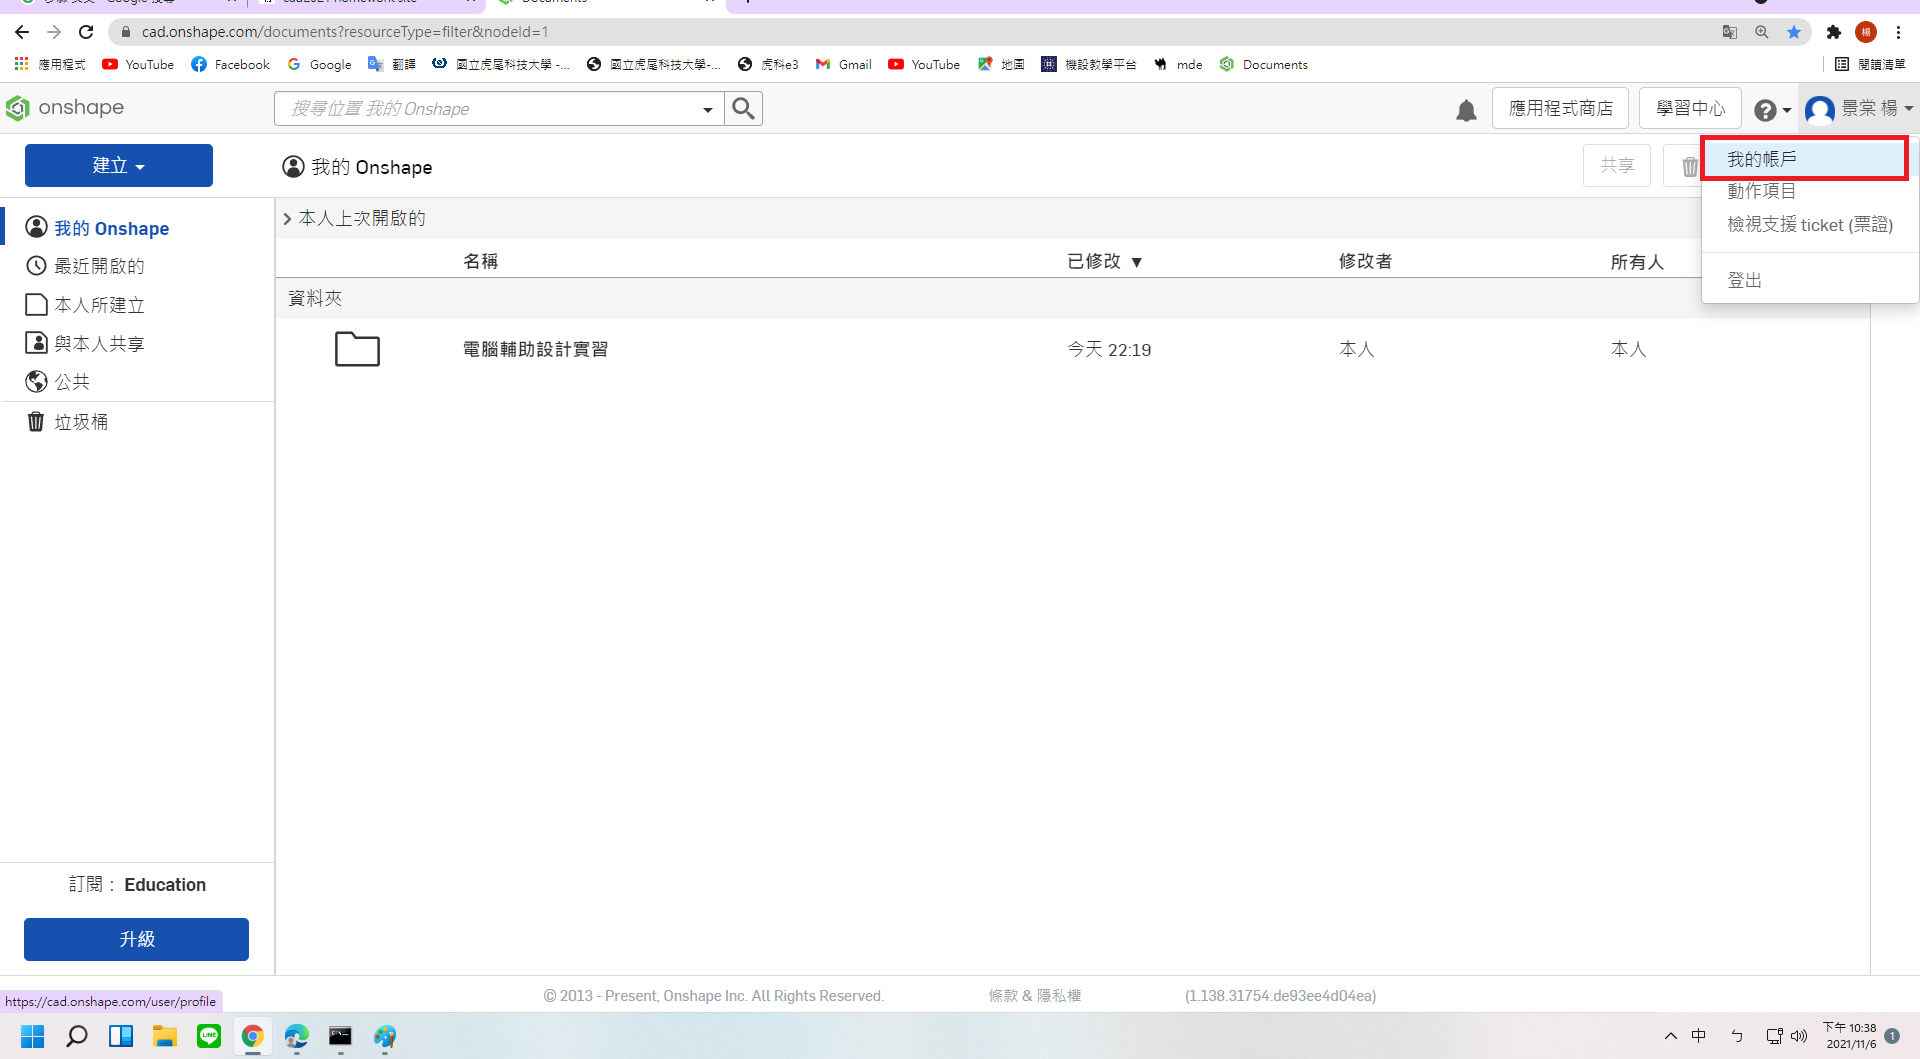The image size is (1920, 1059).
Task: Open Chrome extensions puzzle icon
Action: click(1833, 32)
